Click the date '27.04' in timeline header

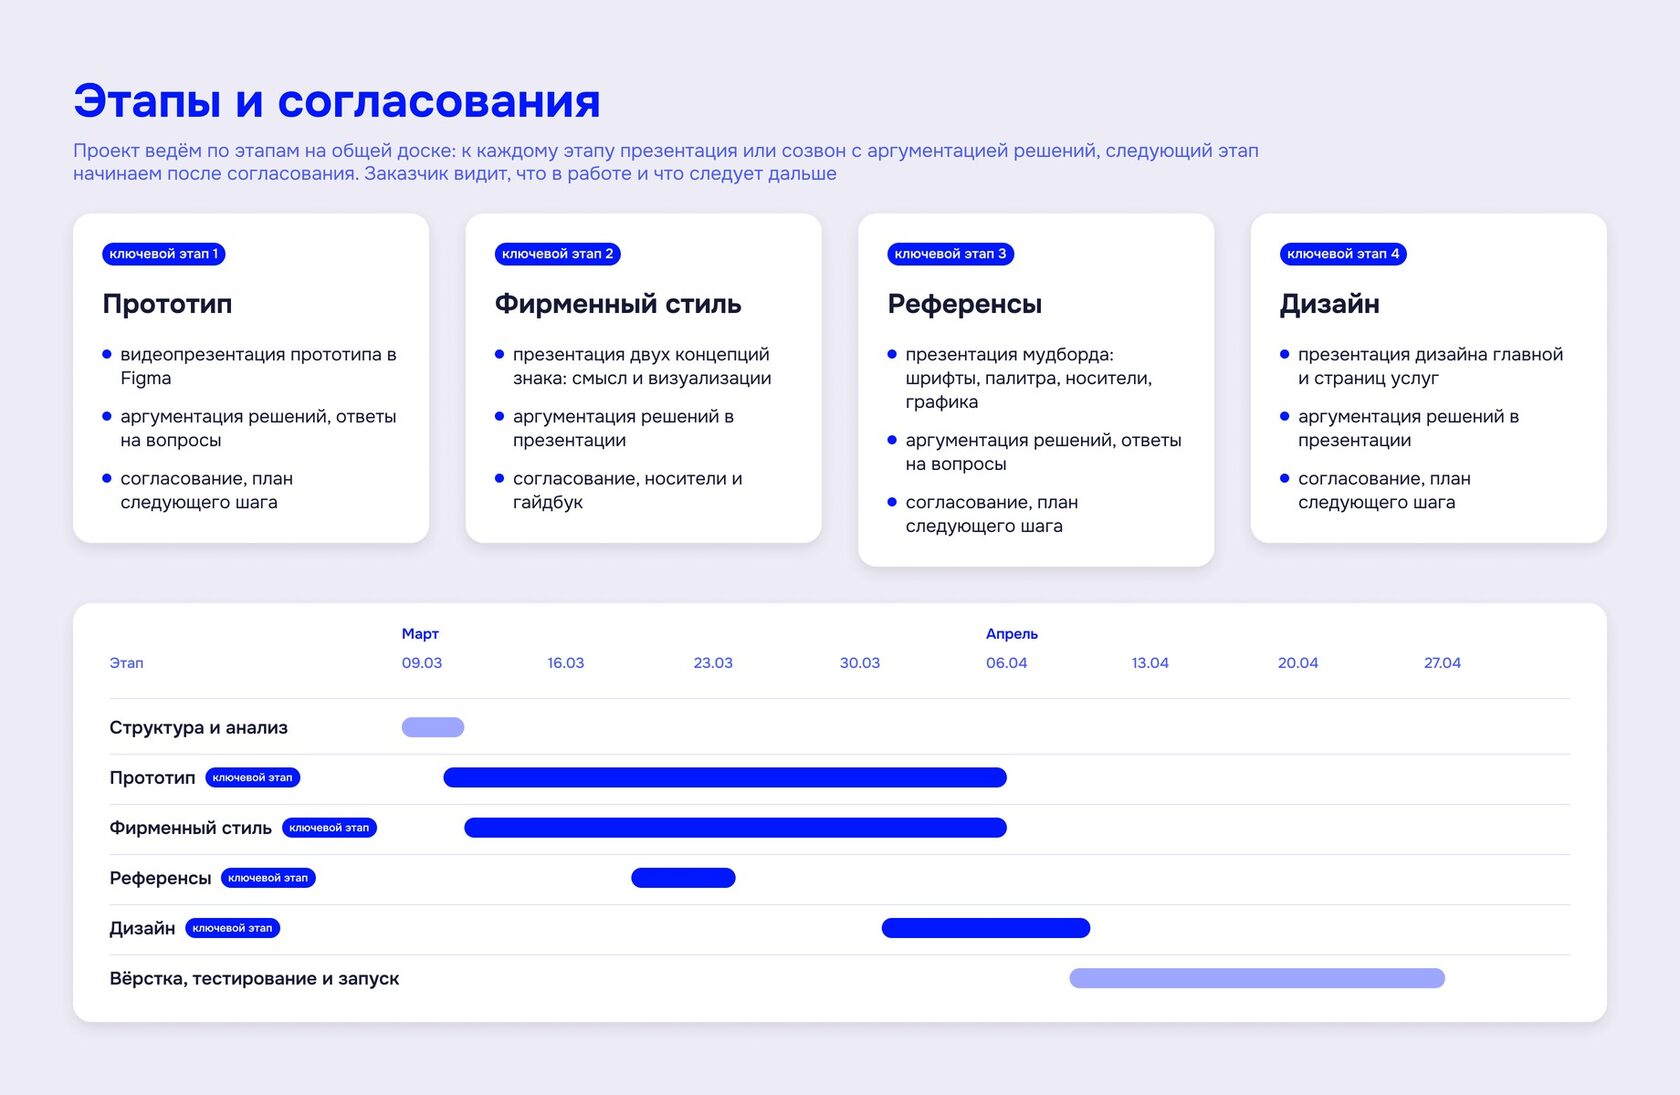pos(1443,663)
